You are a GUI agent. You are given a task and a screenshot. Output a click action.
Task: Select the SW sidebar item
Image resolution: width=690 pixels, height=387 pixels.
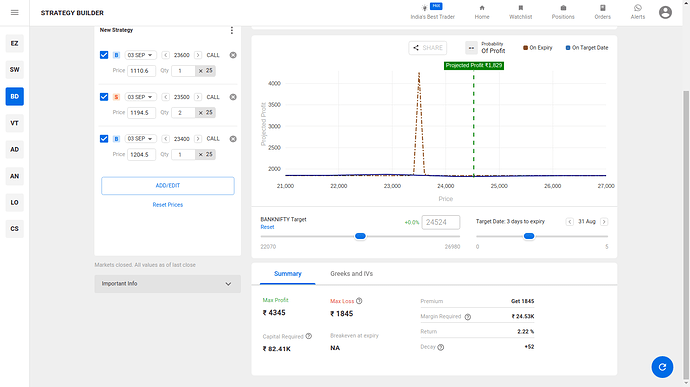[15, 70]
